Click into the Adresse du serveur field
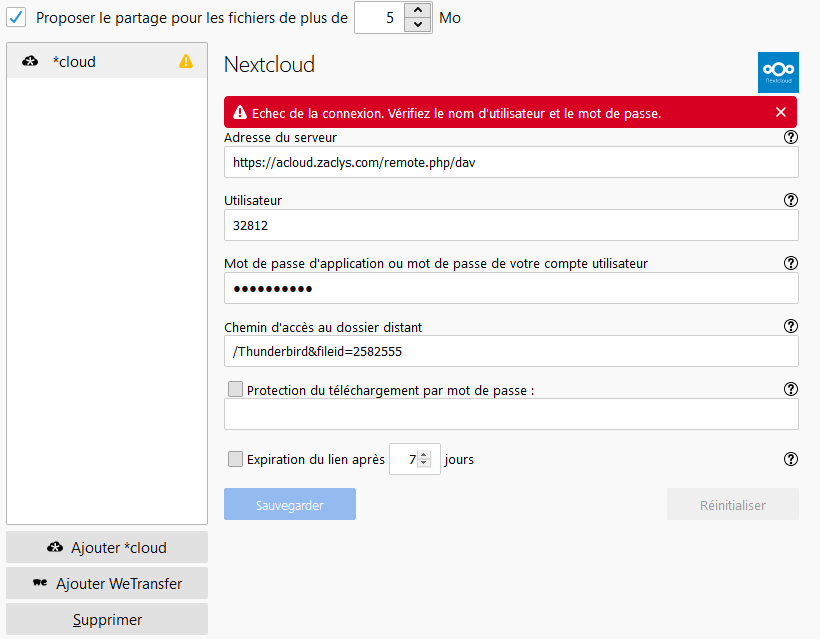 click(x=510, y=162)
